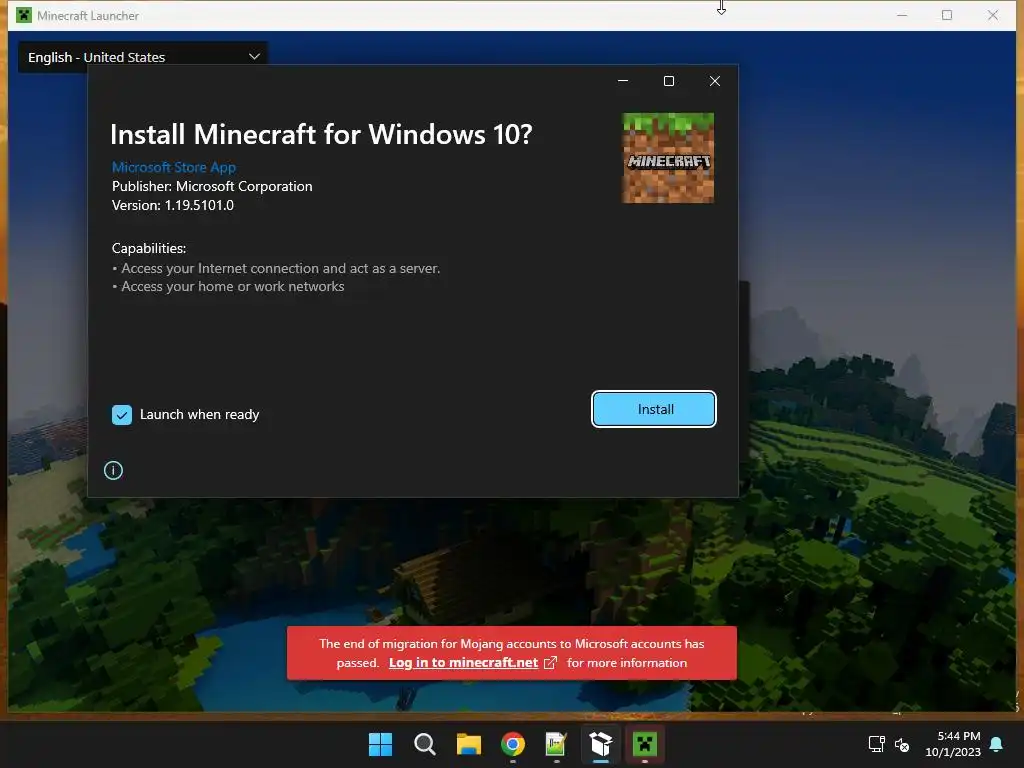Click the external link icon in red banner

coord(551,663)
